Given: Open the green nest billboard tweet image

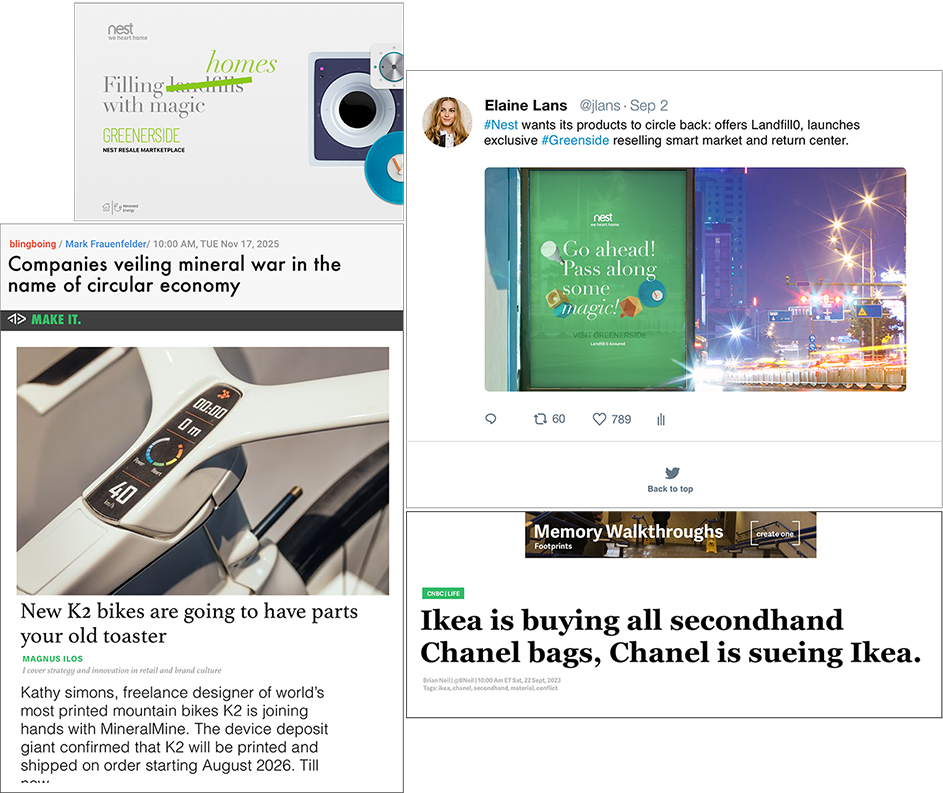Looking at the screenshot, I should (695, 280).
